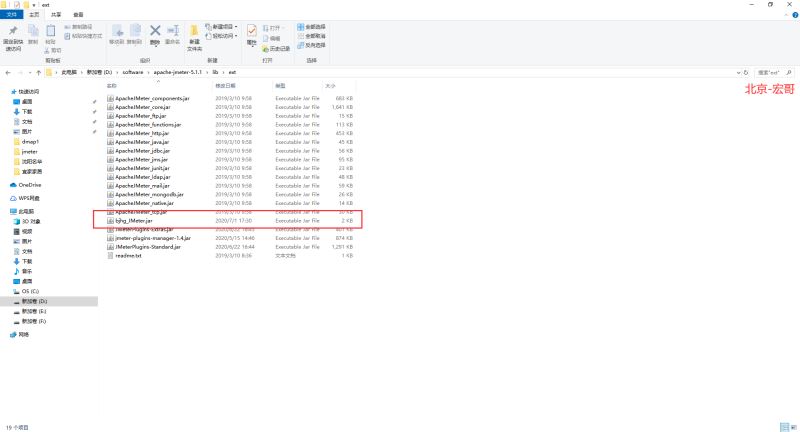Click the Home ribbon tab
800x432 pixels.
pyautogui.click(x=34, y=15)
